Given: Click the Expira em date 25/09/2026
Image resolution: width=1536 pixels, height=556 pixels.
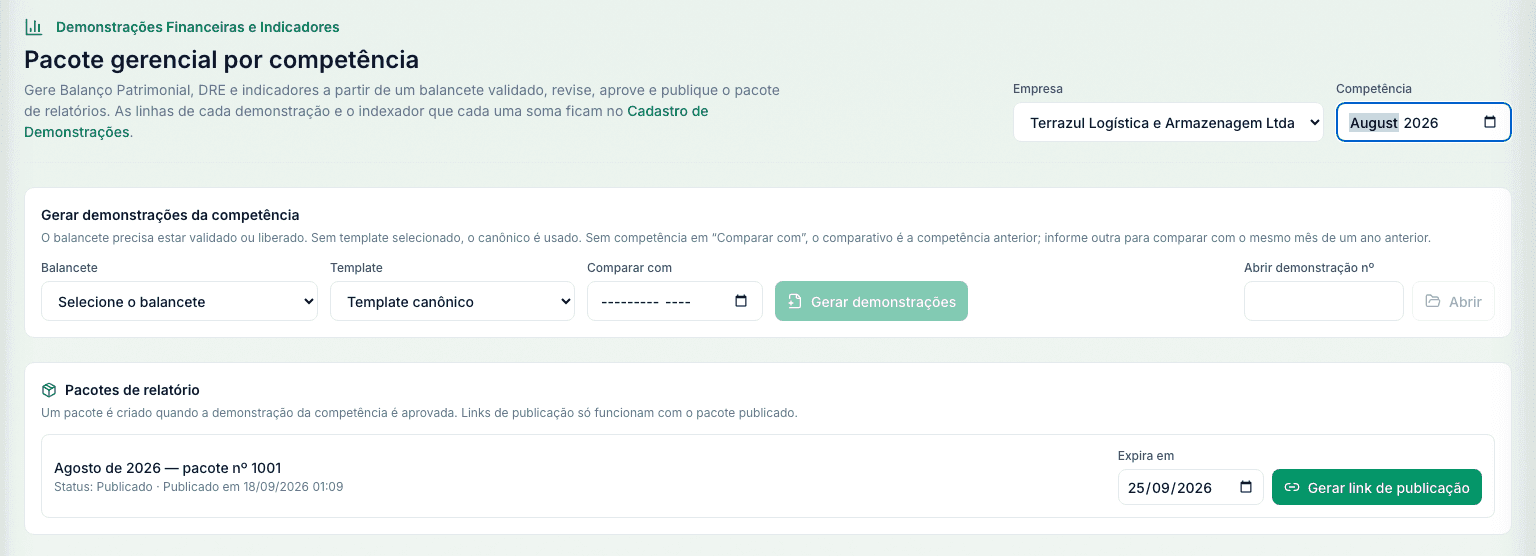Looking at the screenshot, I should coord(1169,488).
